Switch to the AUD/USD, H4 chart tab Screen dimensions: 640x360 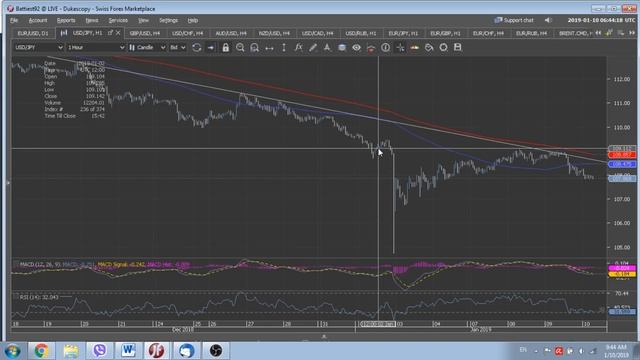pyautogui.click(x=231, y=33)
